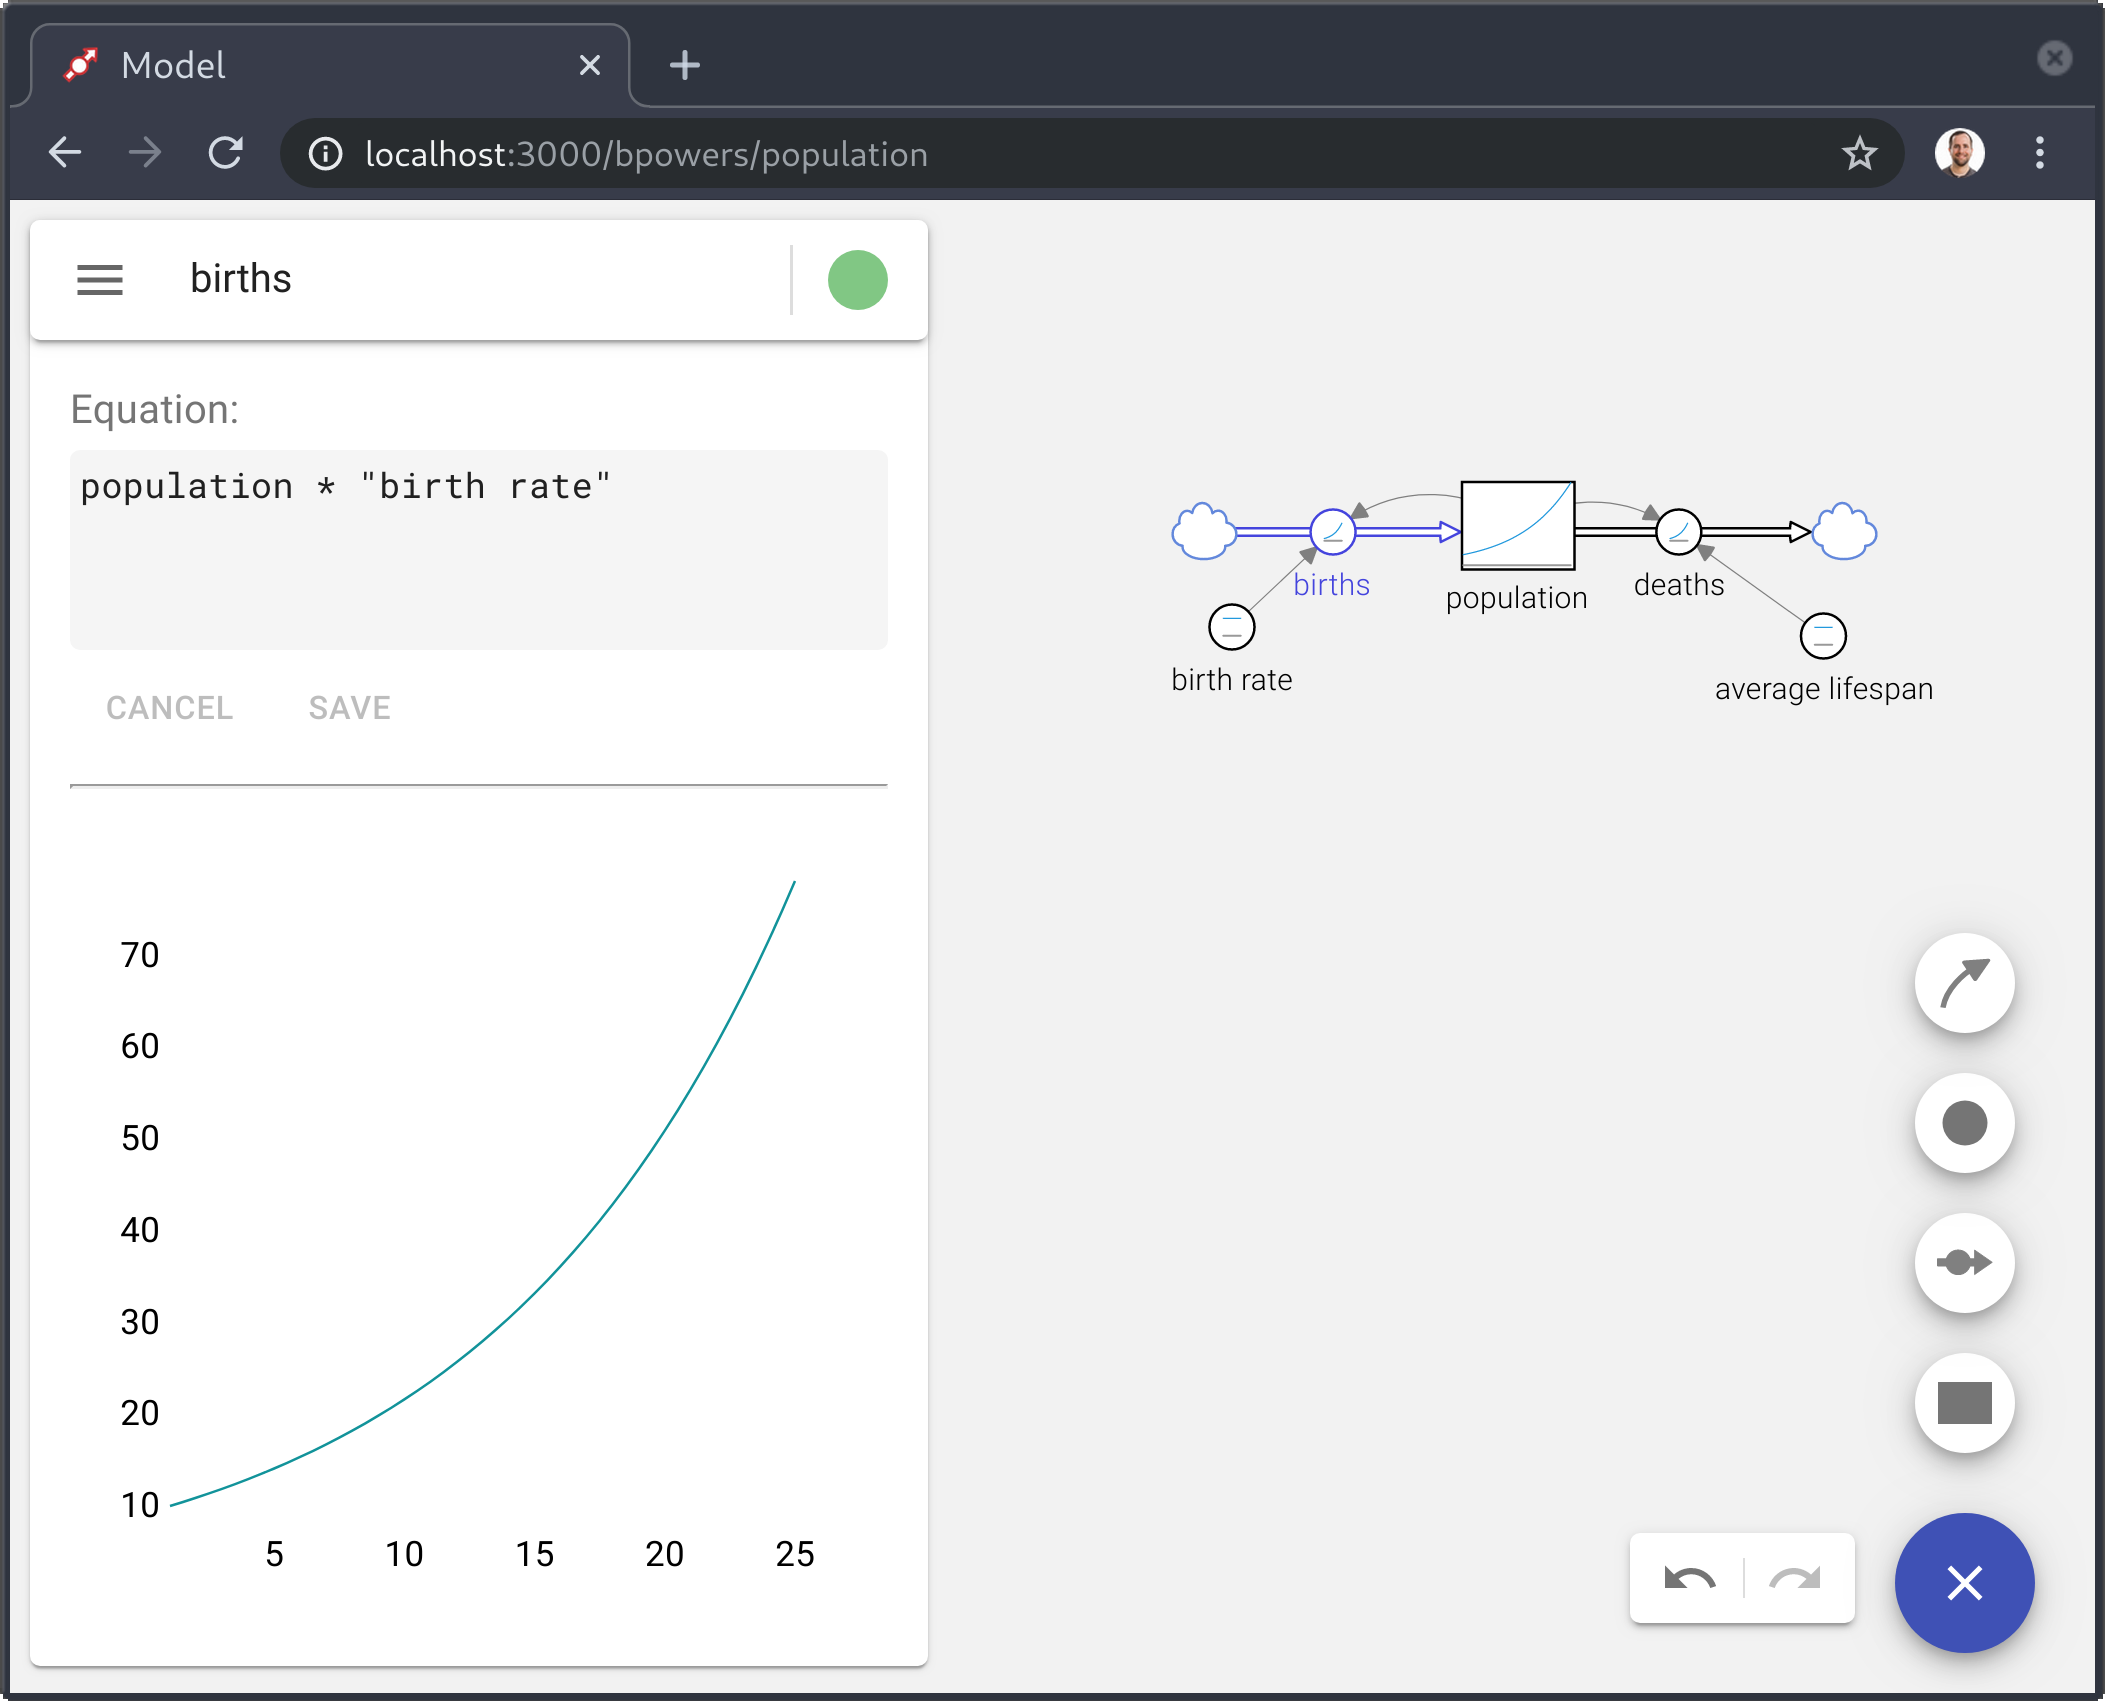Screen dimensions: 2105x1701
Task: Close the tool palette with blue X
Action: pos(1964,1583)
